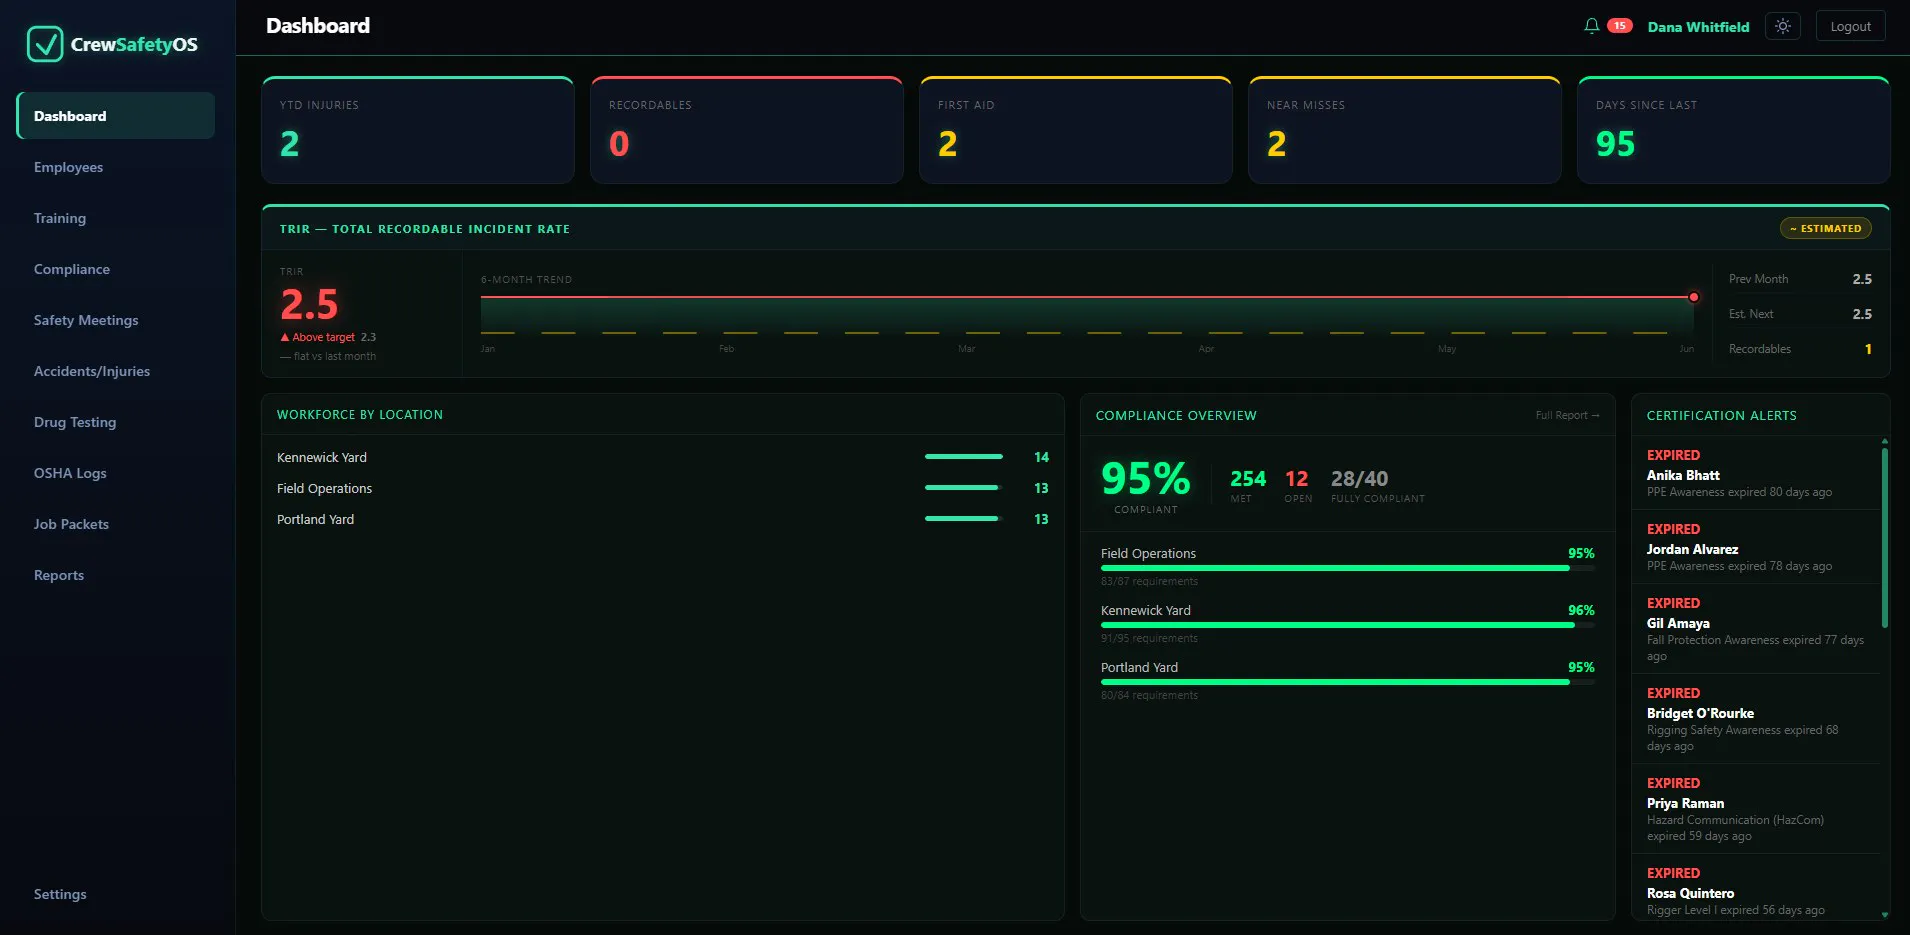
Task: Open Gil Amaya expired alert
Action: [x=1756, y=629]
